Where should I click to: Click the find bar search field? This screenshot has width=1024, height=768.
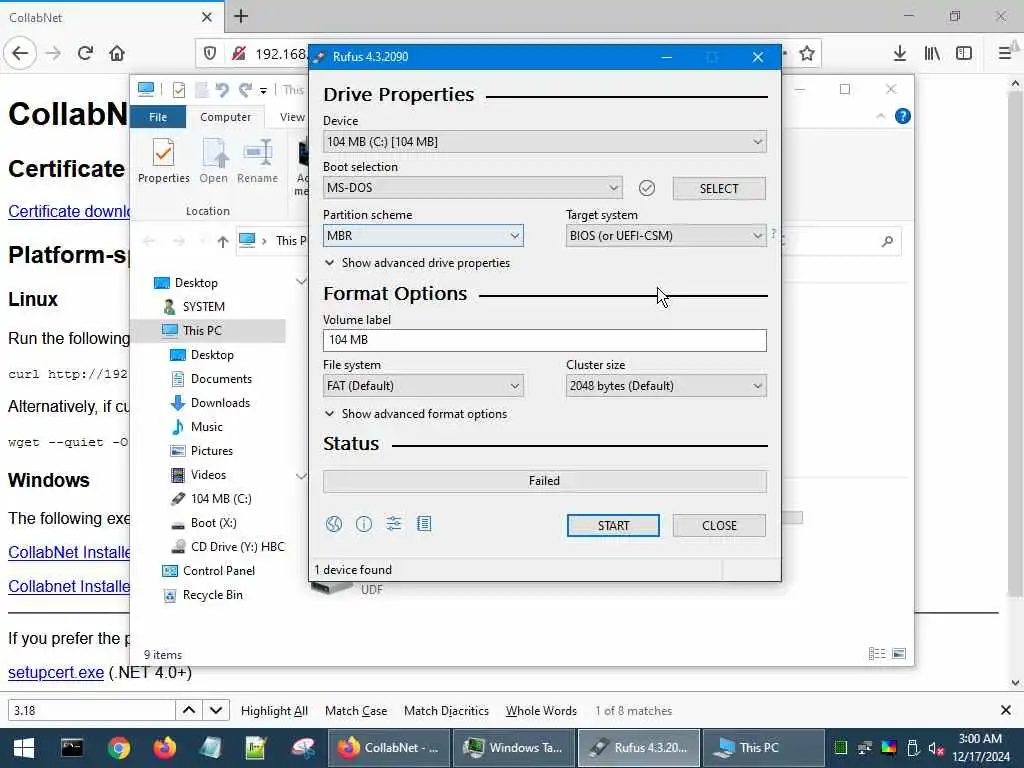pos(91,711)
